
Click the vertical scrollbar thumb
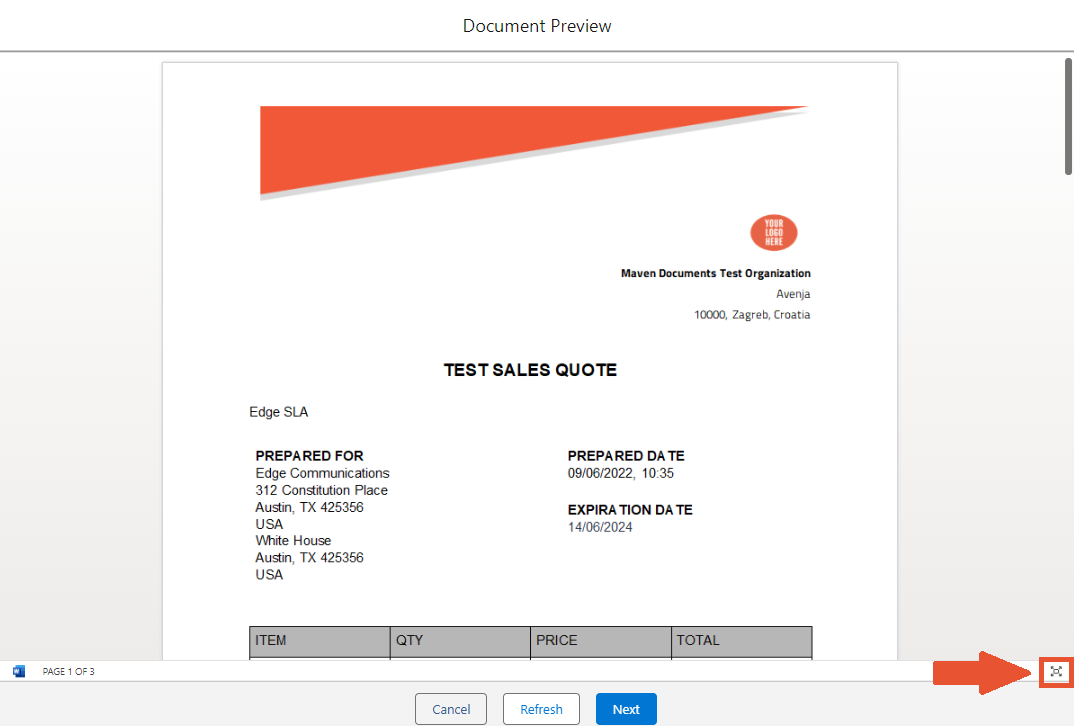point(1069,116)
